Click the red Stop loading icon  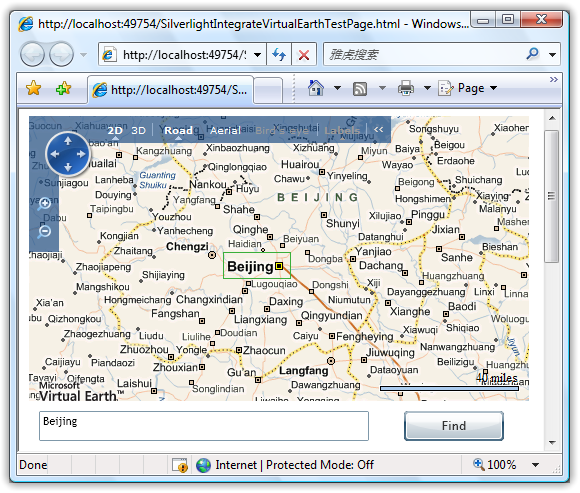304,55
